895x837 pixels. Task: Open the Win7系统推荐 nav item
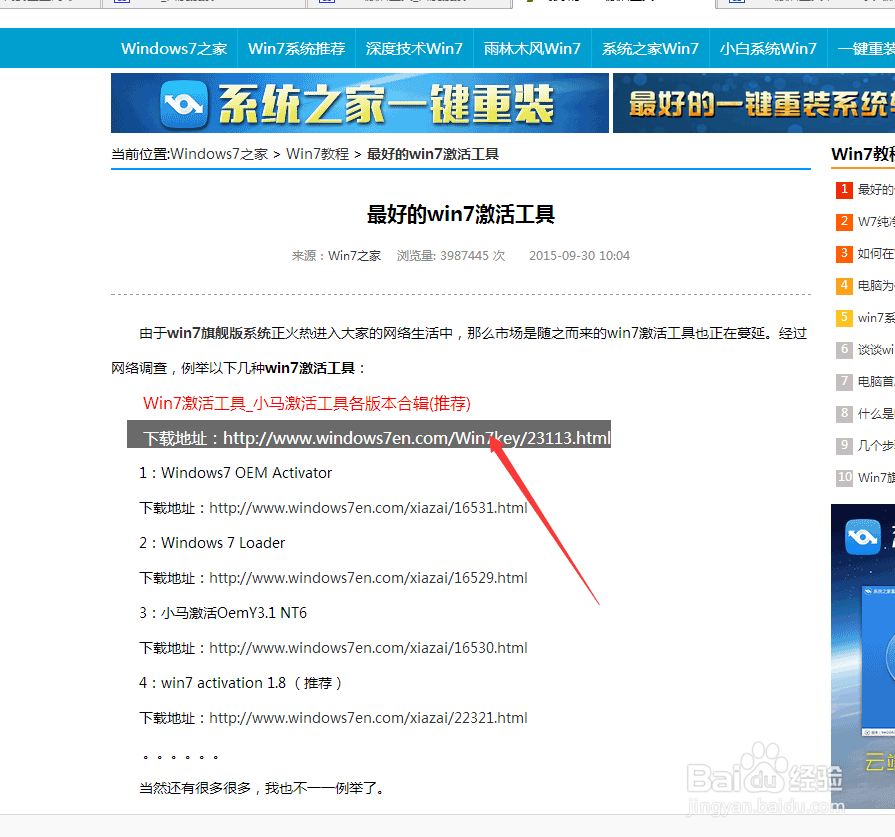tap(296, 49)
